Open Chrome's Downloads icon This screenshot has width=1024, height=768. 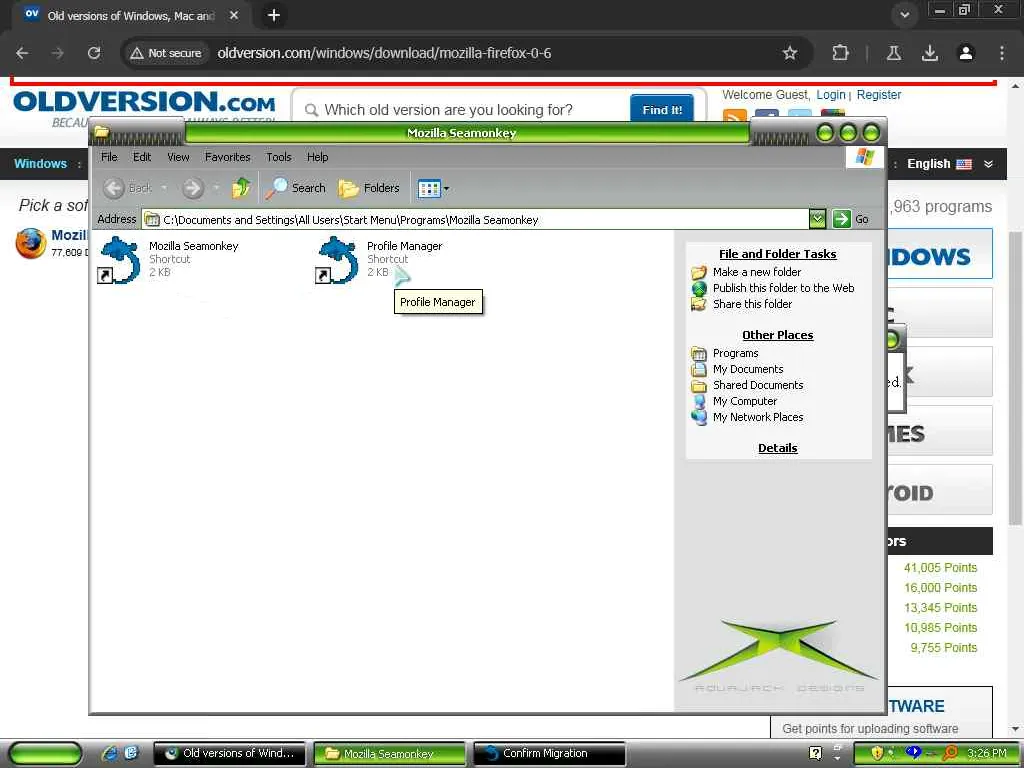(x=930, y=53)
